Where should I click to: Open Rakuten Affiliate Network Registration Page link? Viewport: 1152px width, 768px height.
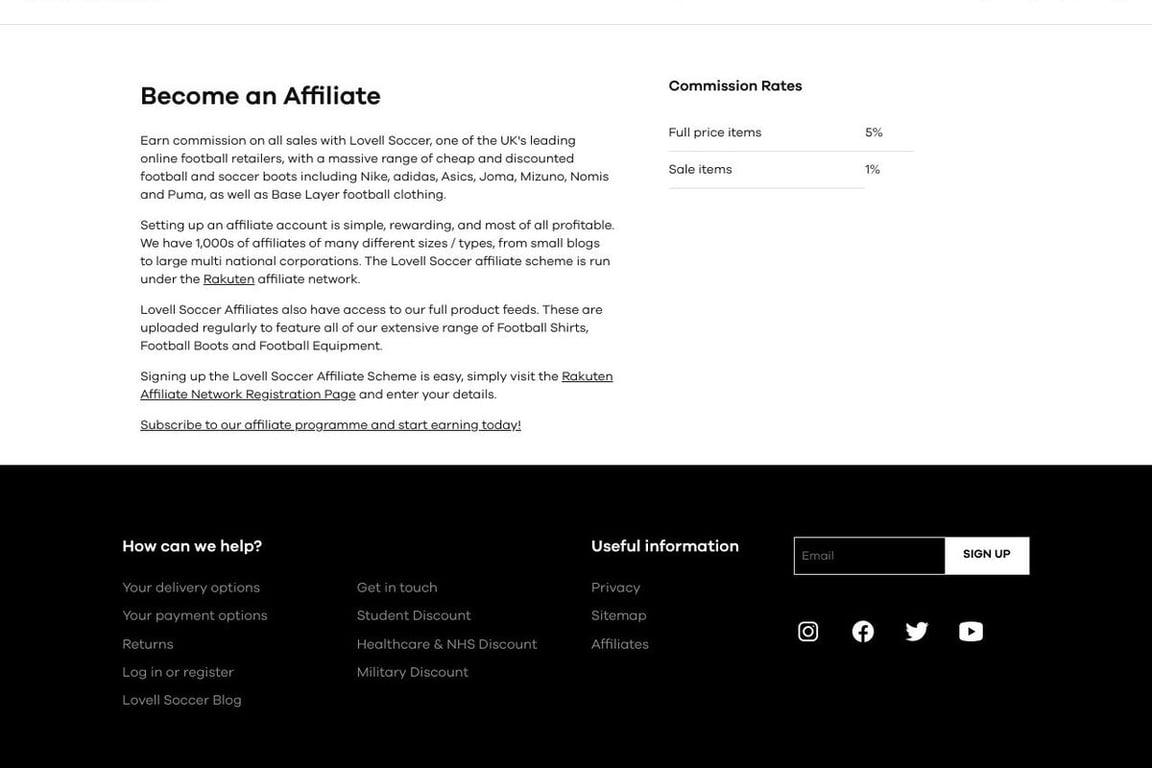pyautogui.click(x=248, y=394)
